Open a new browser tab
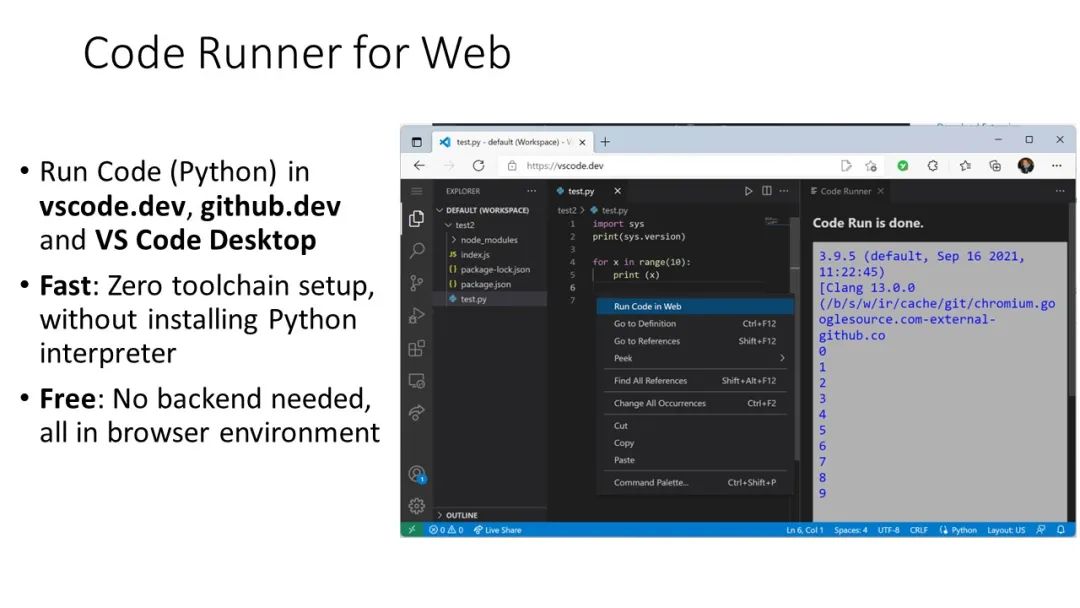This screenshot has width=1080, height=608. click(605, 142)
